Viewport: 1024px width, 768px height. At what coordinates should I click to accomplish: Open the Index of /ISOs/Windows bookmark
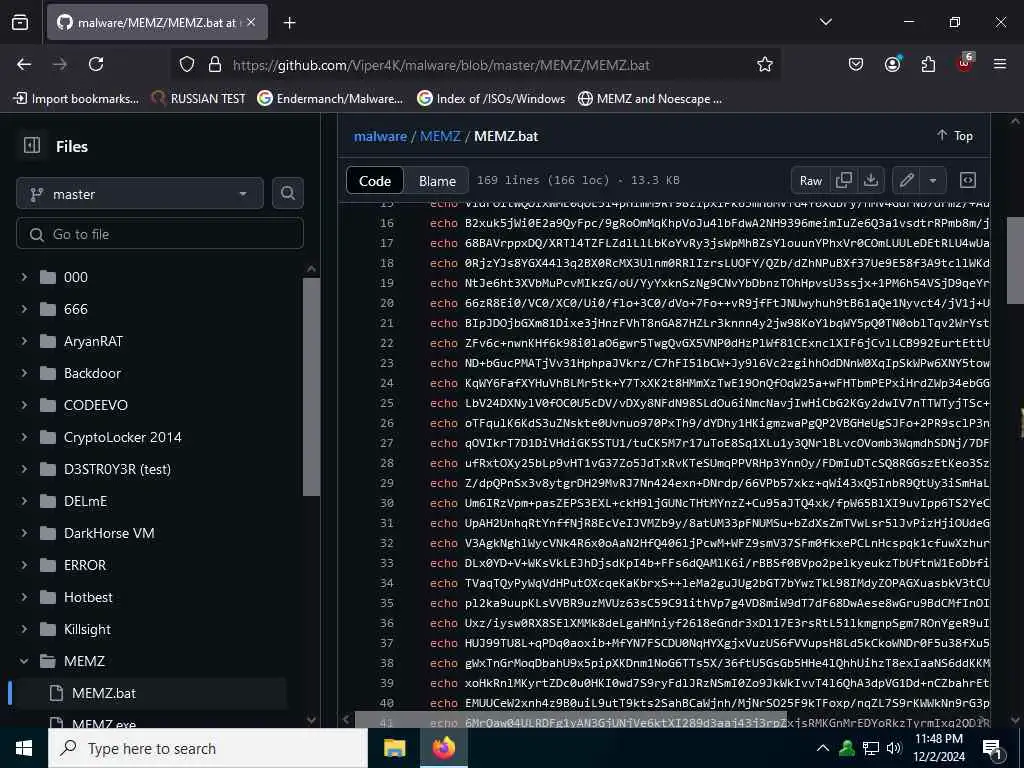click(491, 99)
